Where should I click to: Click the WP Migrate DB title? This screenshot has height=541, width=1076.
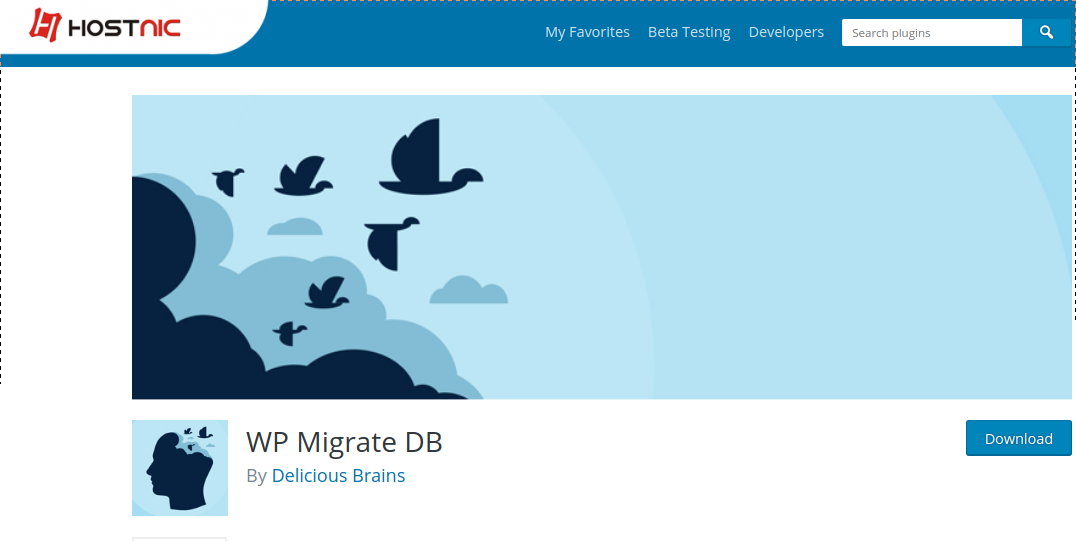pos(344,442)
